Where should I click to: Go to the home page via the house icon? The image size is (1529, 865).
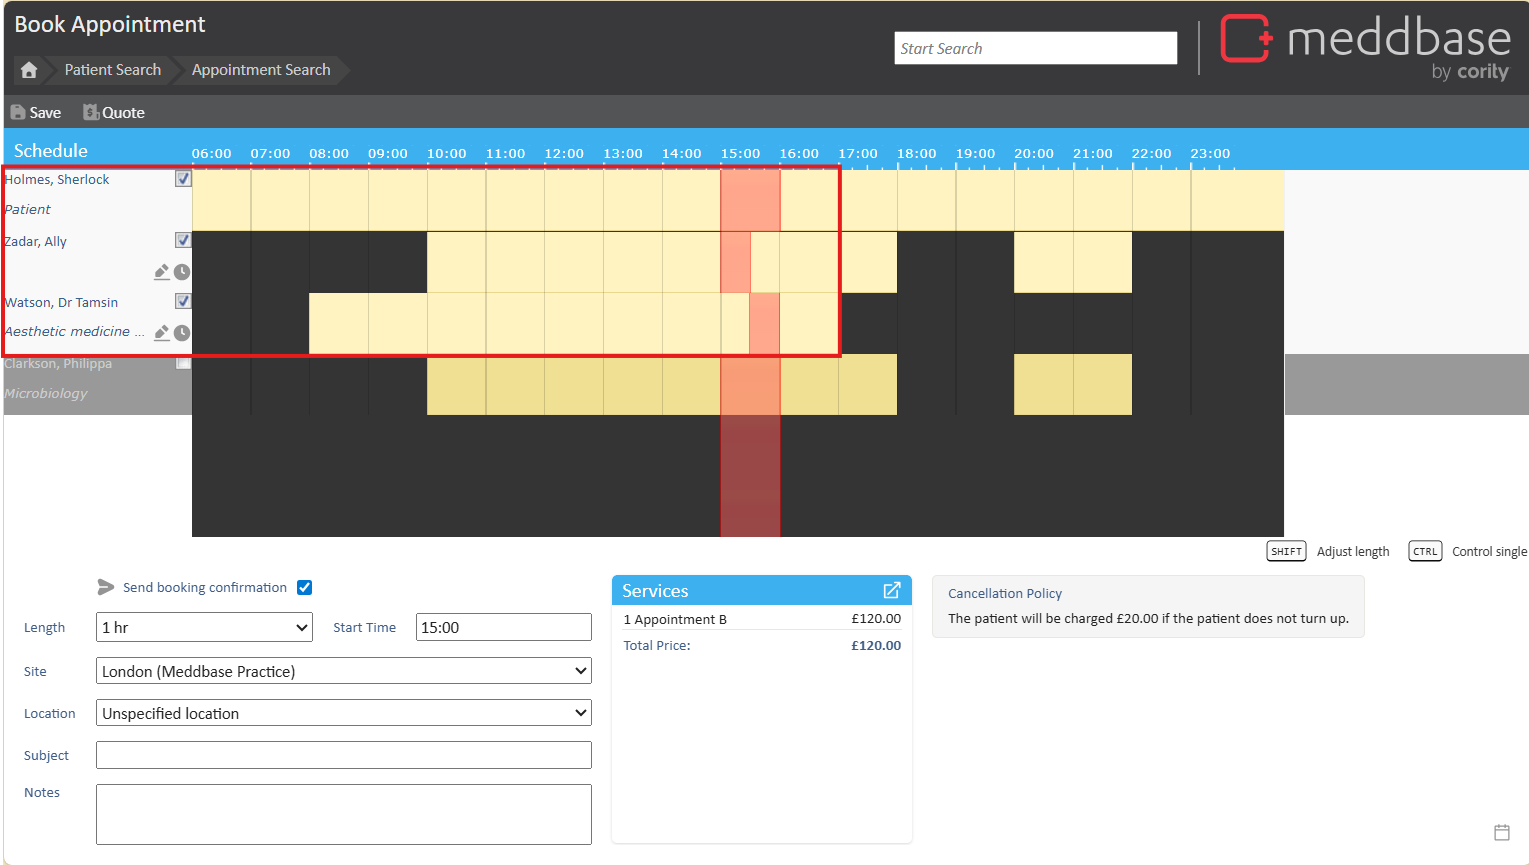tap(29, 70)
